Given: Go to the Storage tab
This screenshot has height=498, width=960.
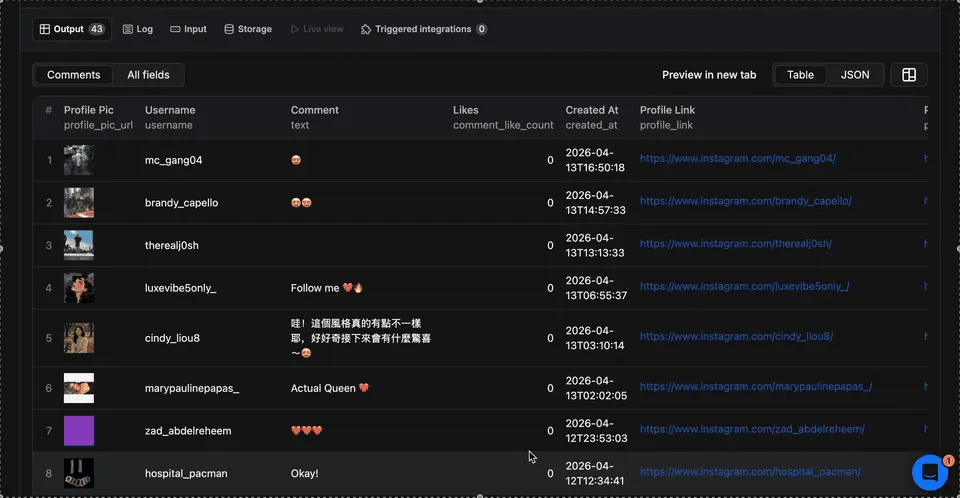Looking at the screenshot, I should click(248, 29).
